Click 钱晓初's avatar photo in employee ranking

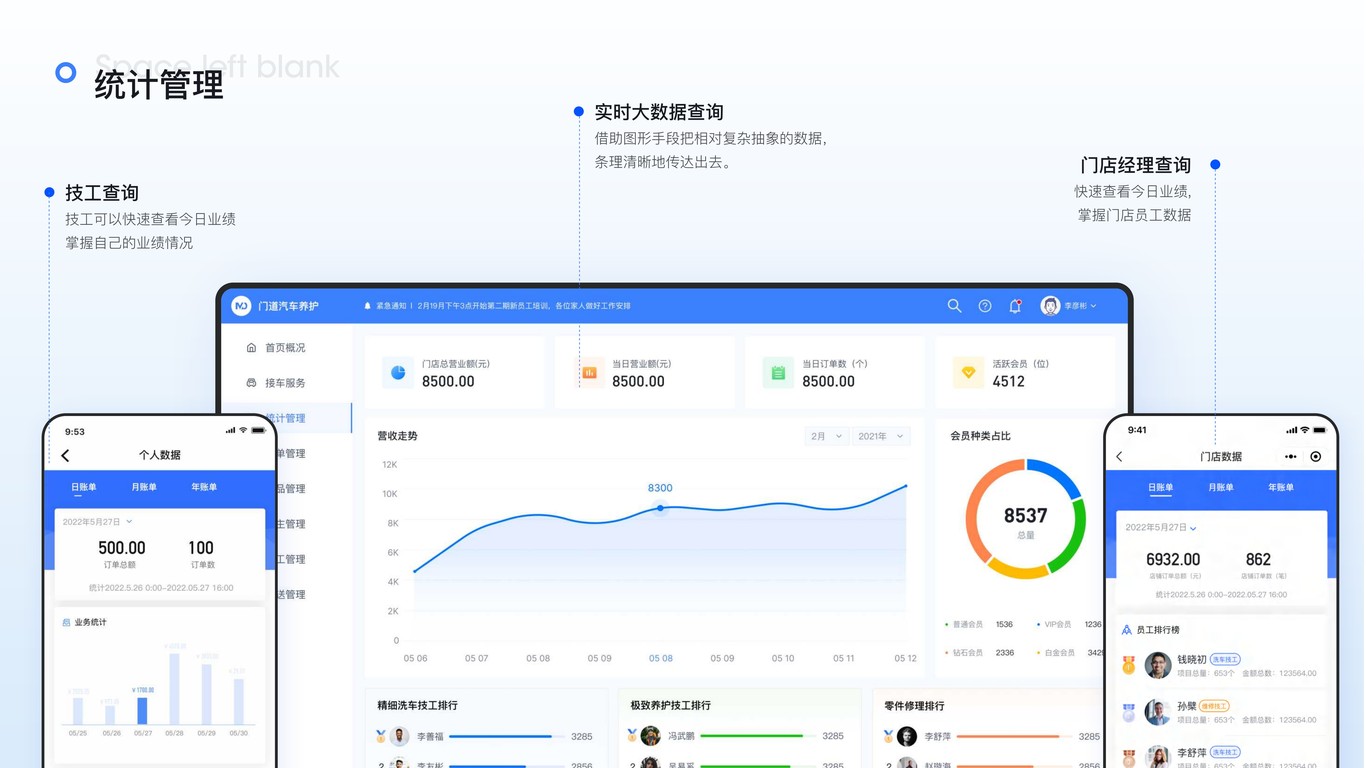click(x=1158, y=665)
